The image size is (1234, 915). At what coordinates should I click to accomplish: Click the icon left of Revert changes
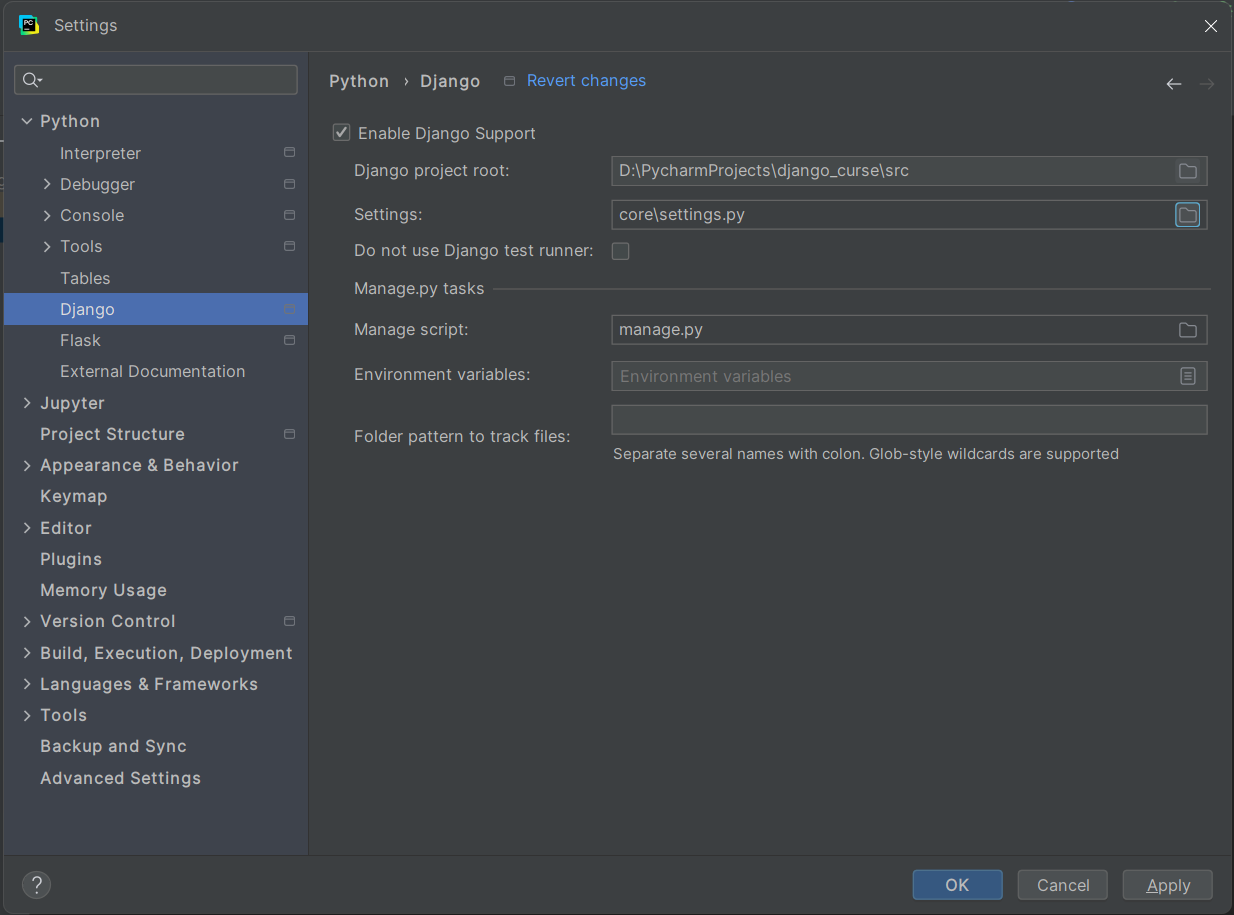pos(509,81)
